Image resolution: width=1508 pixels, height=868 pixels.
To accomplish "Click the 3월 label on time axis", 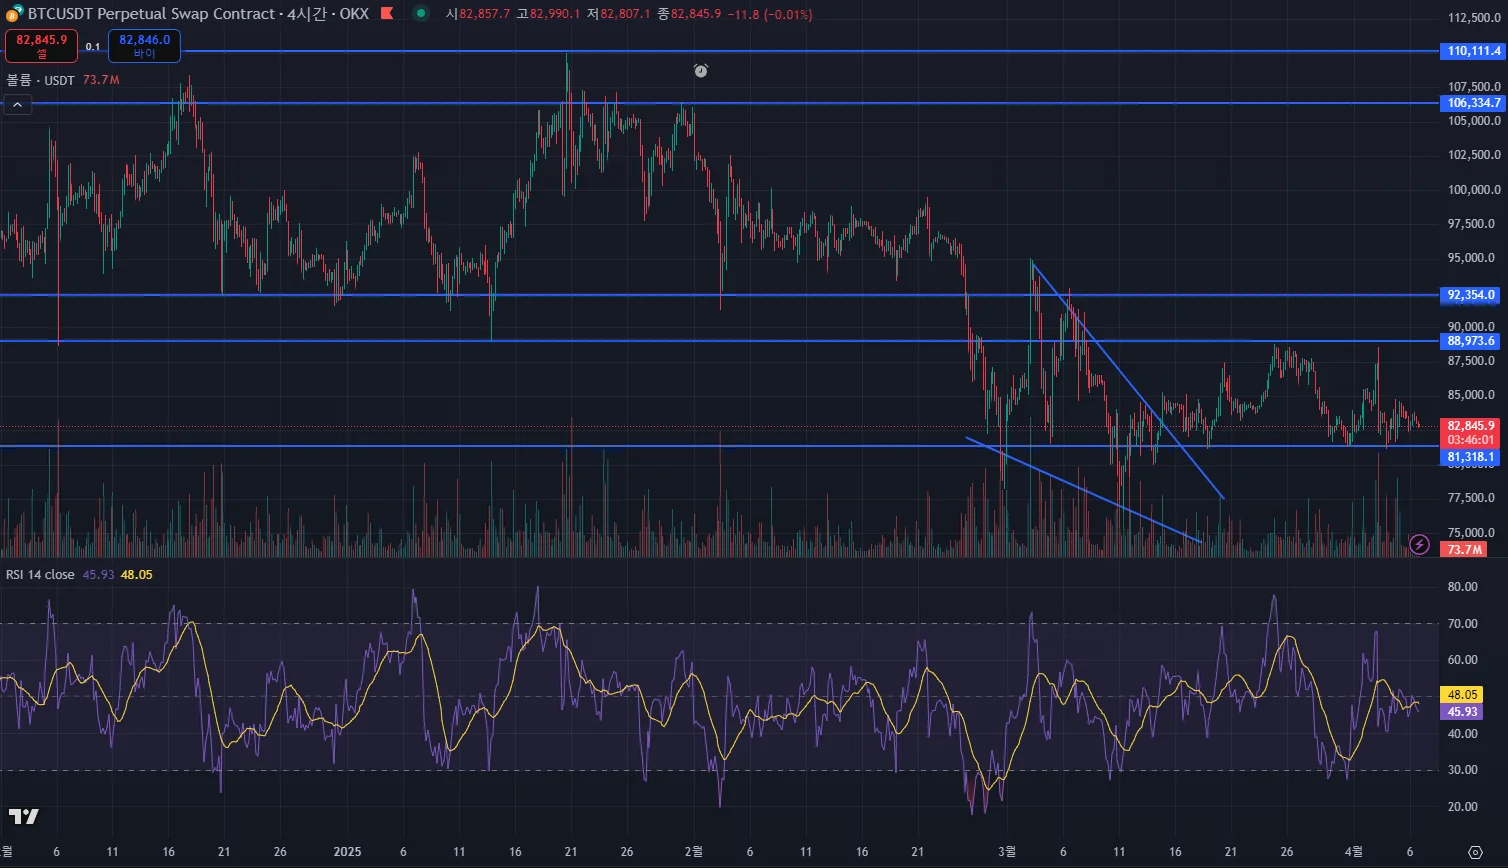I will pos(1008,852).
